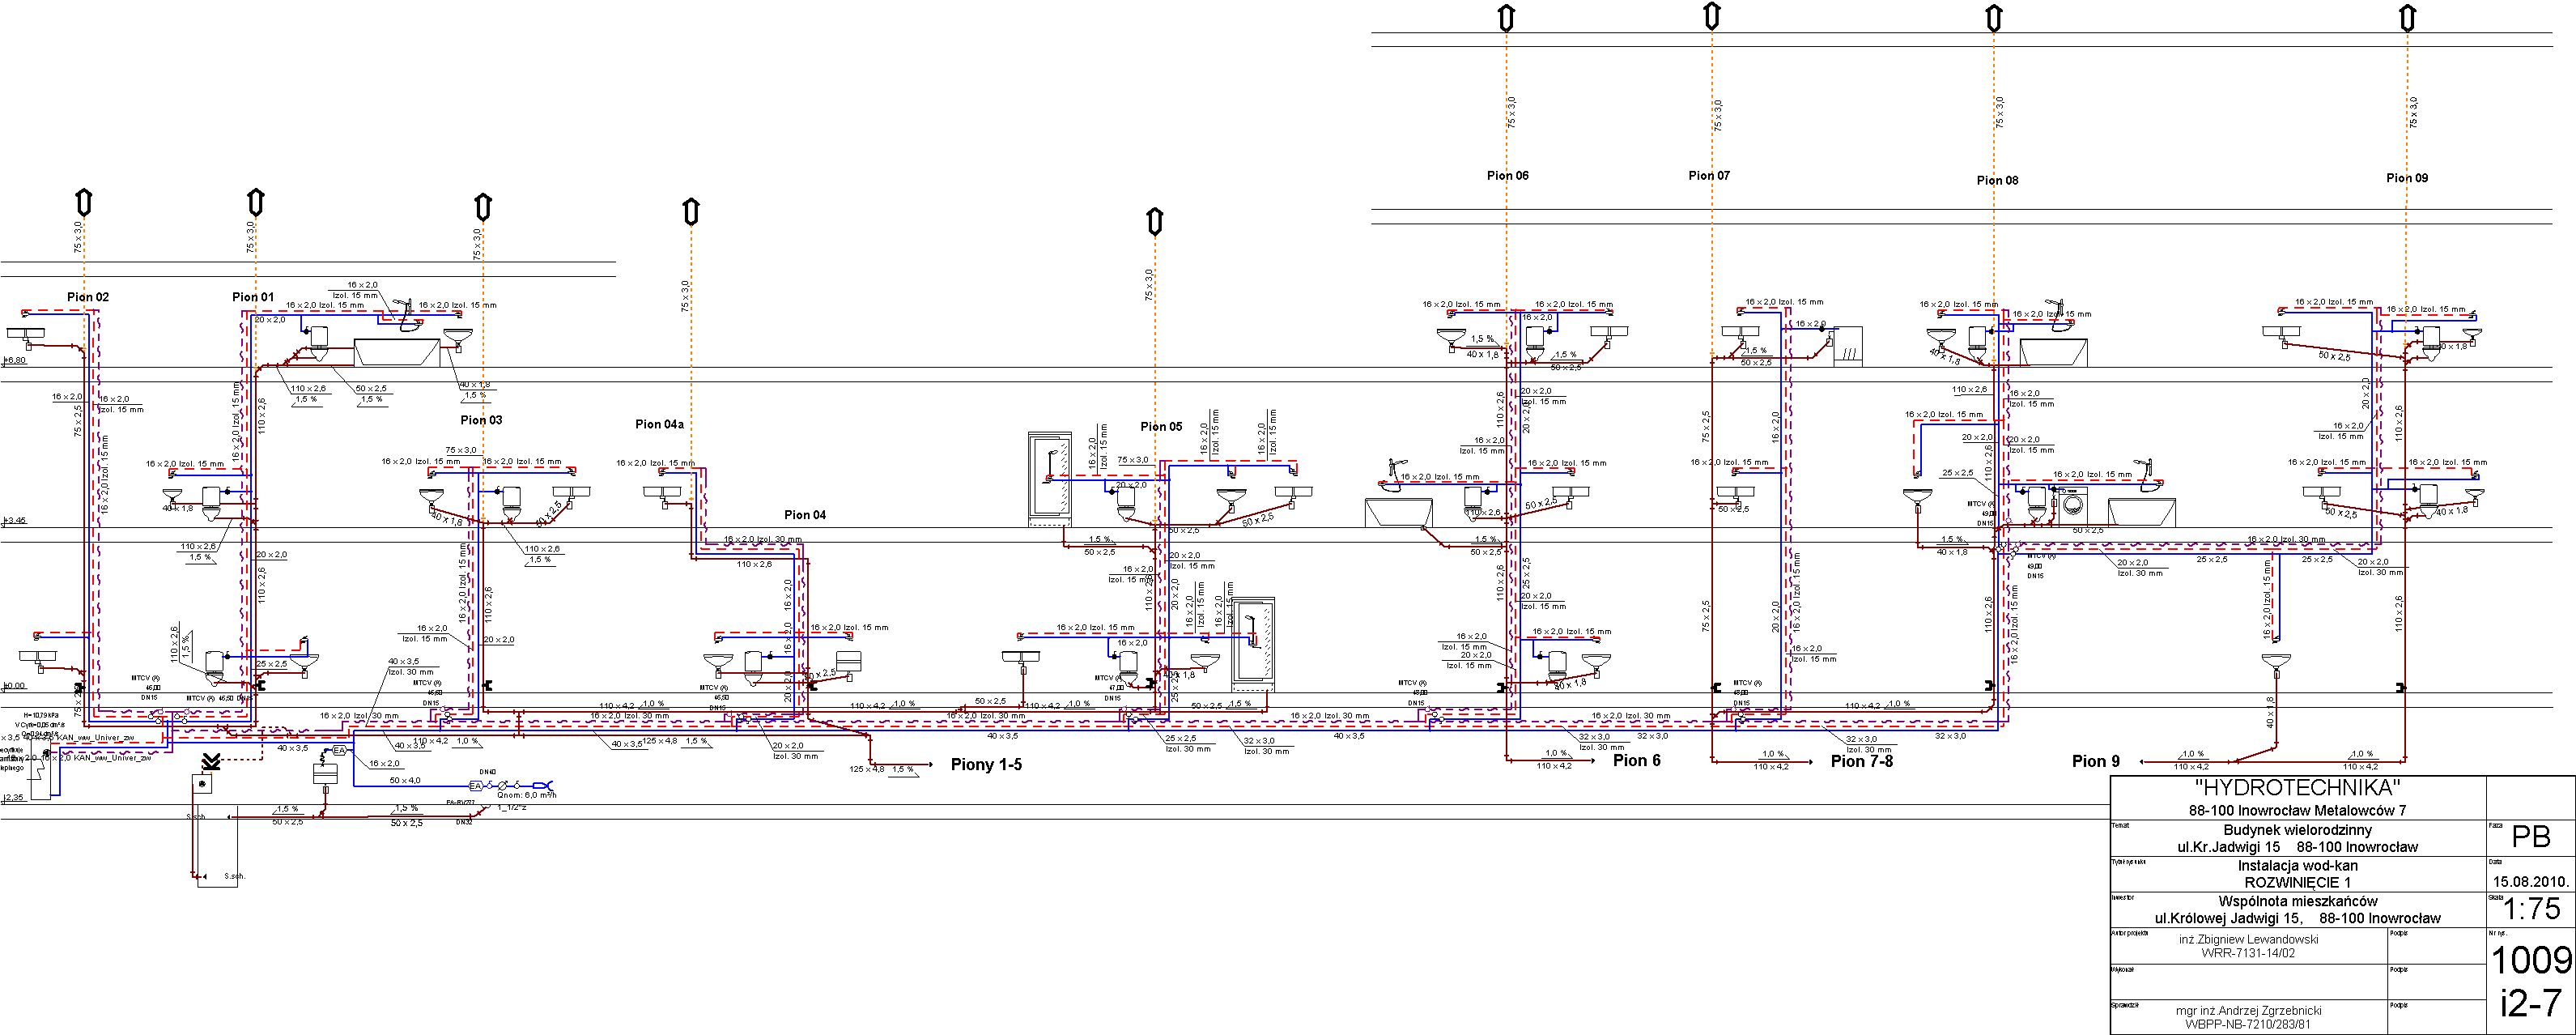
Task: Click the Pion 03 riser label
Action: pyautogui.click(x=481, y=420)
